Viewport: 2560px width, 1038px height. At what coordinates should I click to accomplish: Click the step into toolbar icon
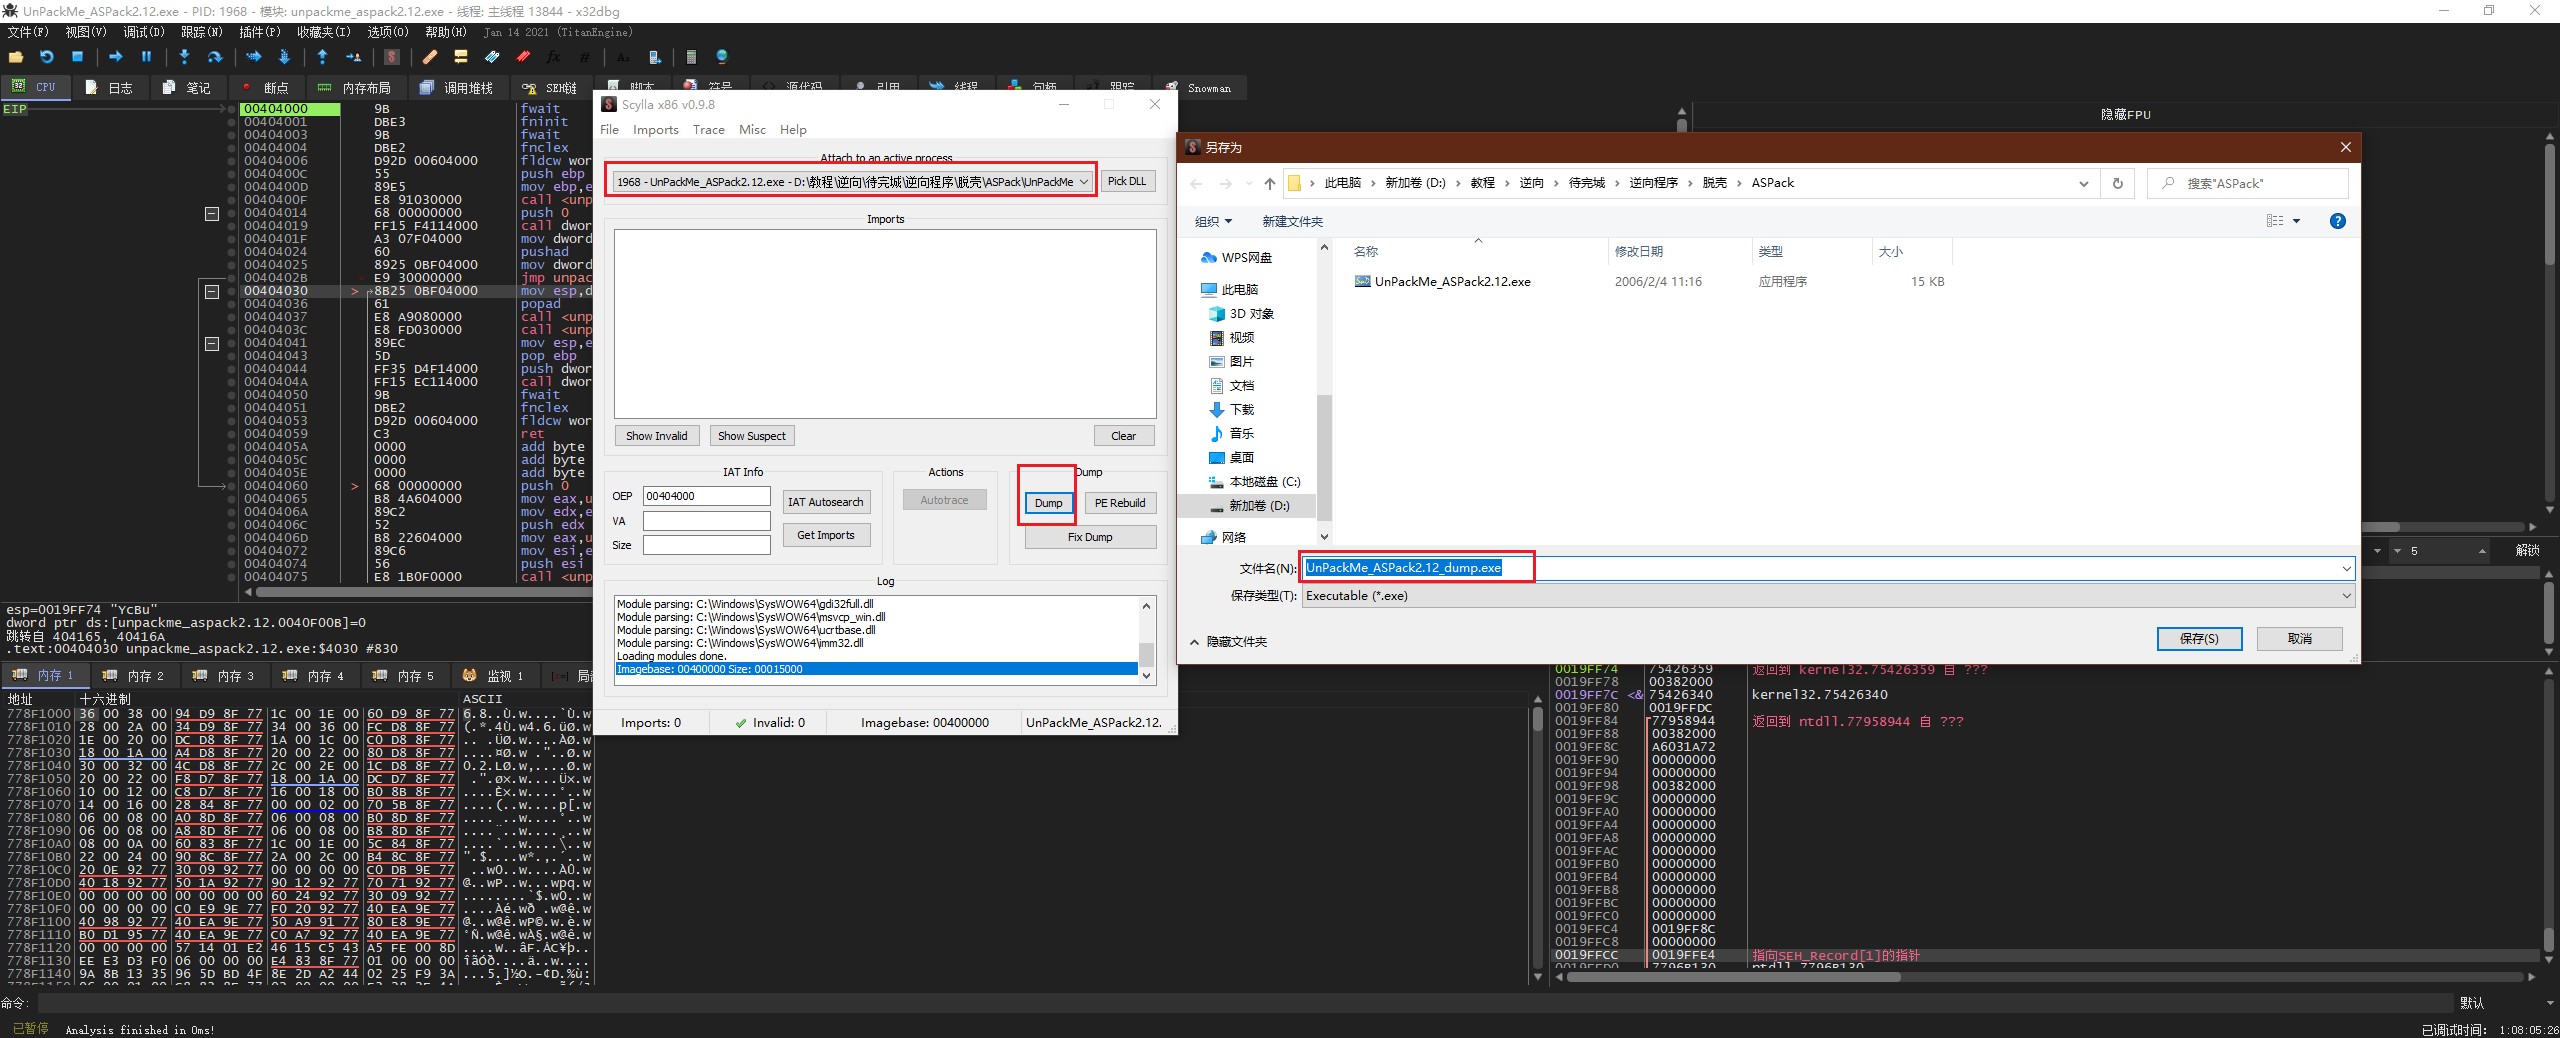[184, 57]
